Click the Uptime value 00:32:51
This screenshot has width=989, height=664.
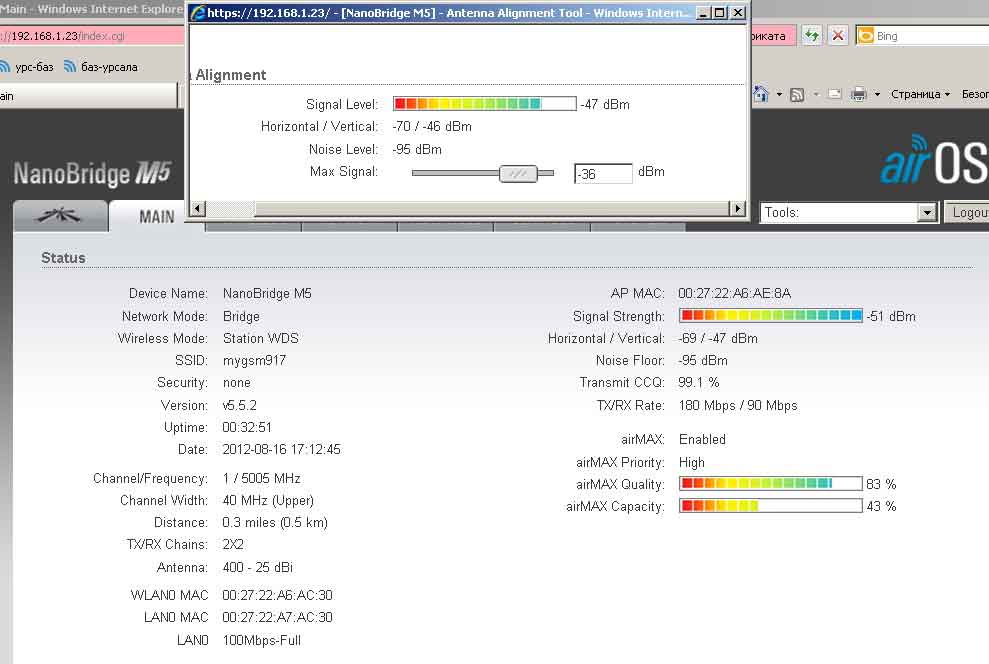(247, 428)
